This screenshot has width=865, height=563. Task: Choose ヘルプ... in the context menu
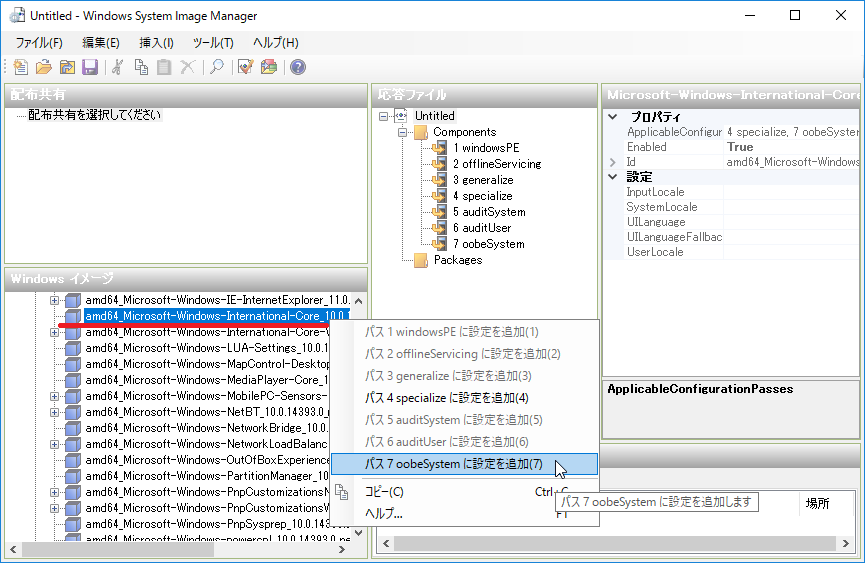(x=464, y=514)
